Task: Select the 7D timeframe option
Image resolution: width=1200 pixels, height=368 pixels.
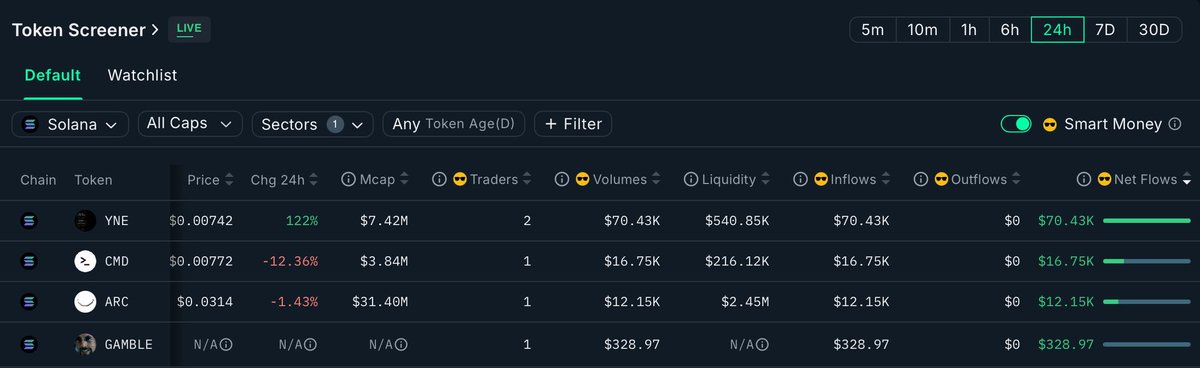Action: click(1105, 30)
